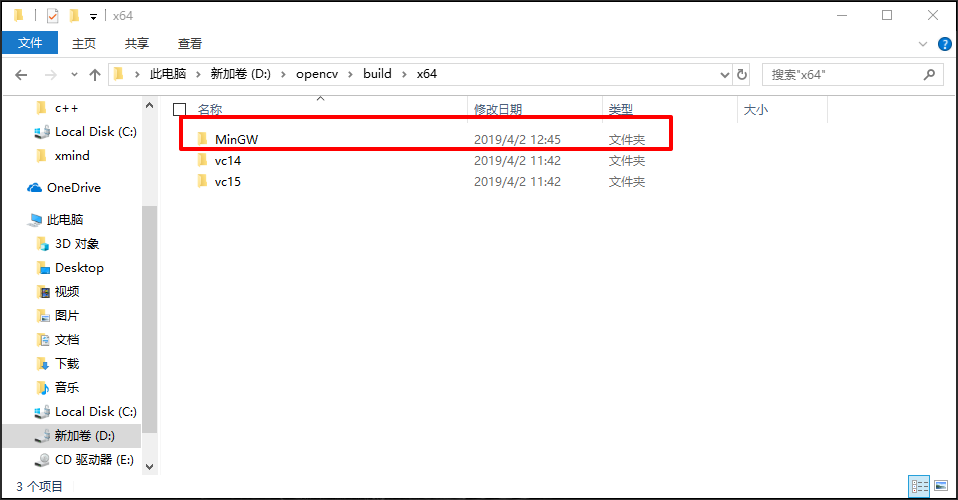The height and width of the screenshot is (500, 958).
Task: Open the address bar history dropdown
Action: [x=725, y=75]
